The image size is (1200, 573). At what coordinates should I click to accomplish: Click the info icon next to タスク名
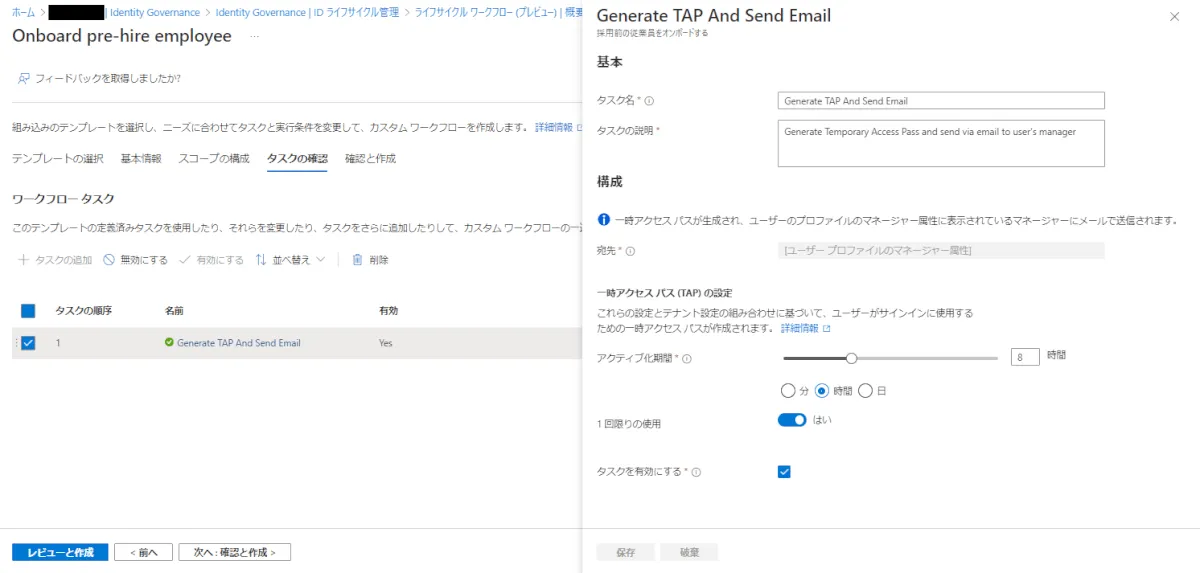pos(649,101)
